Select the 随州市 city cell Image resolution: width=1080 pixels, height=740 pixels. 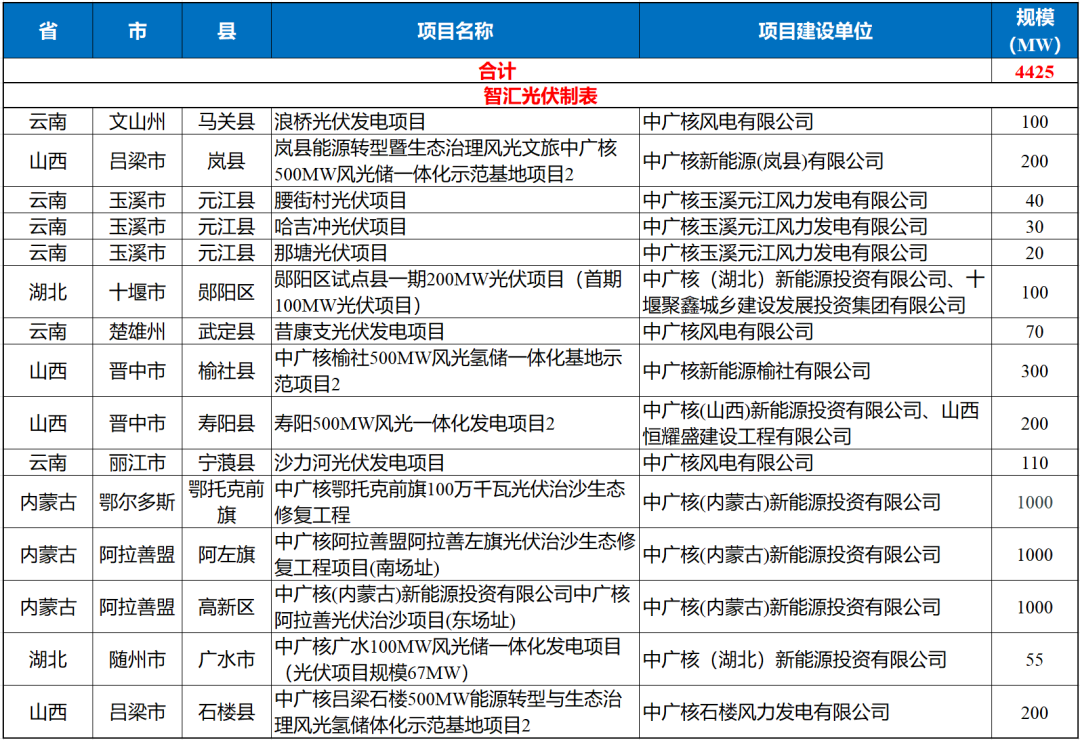(x=137, y=659)
